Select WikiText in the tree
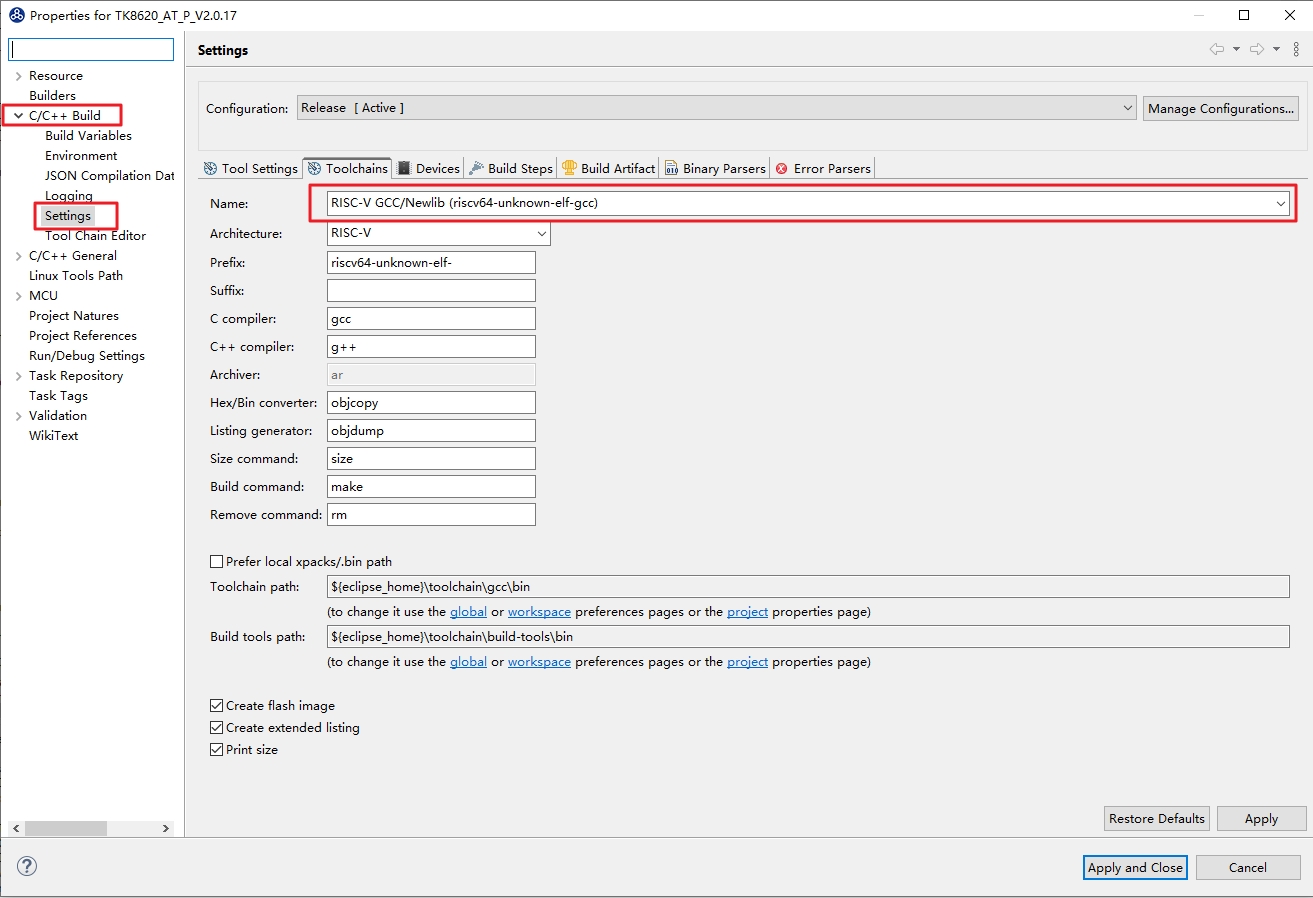The height and width of the screenshot is (898, 1313). click(53, 436)
